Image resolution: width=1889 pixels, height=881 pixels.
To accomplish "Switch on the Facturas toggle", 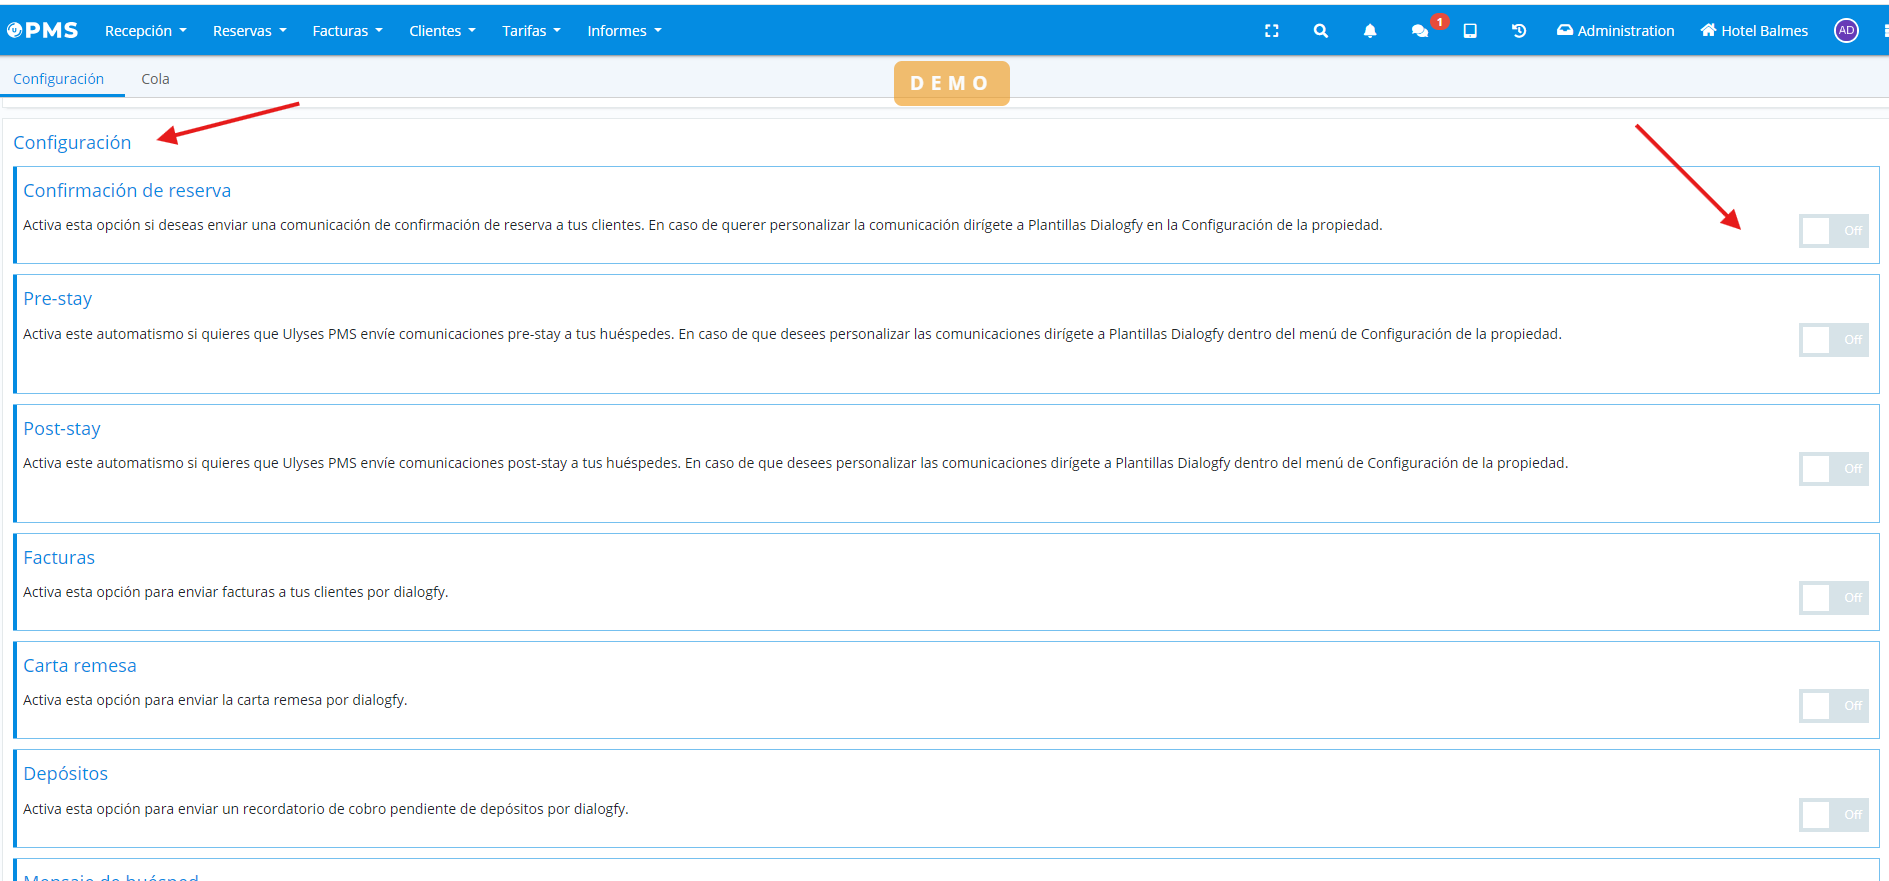I will (1832, 598).
